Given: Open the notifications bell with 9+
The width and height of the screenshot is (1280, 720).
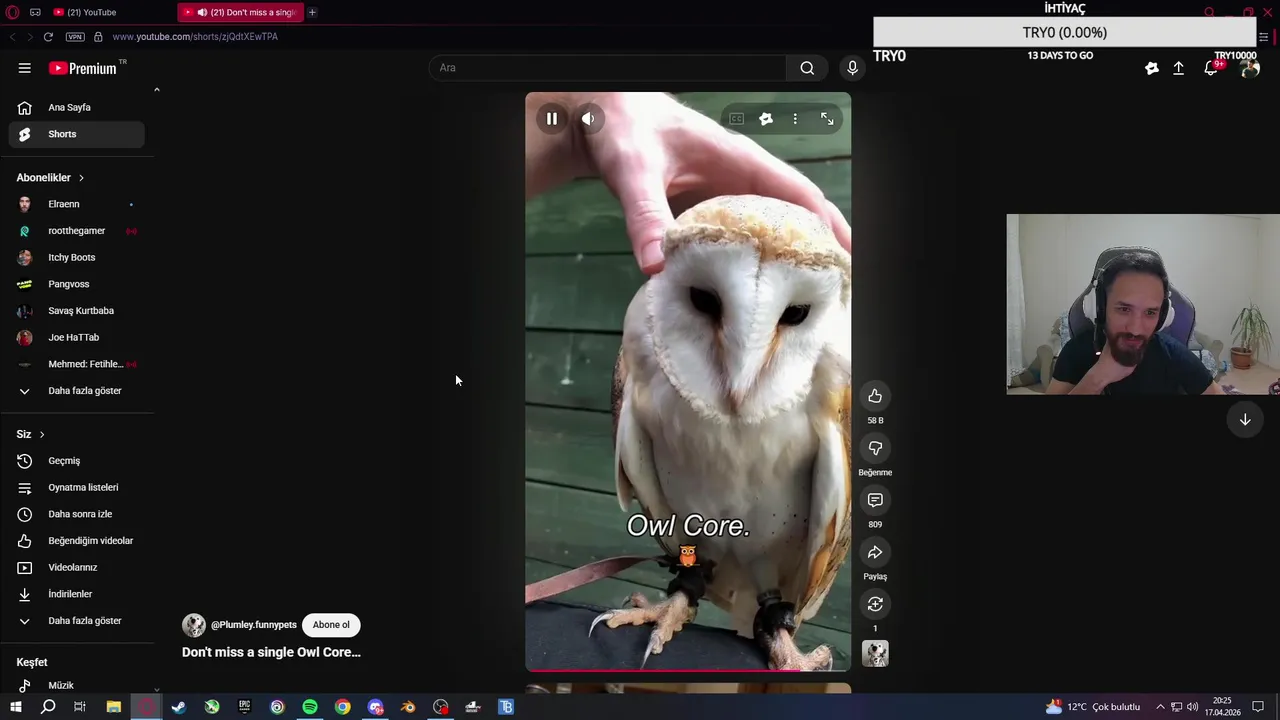Looking at the screenshot, I should pos(1211,68).
